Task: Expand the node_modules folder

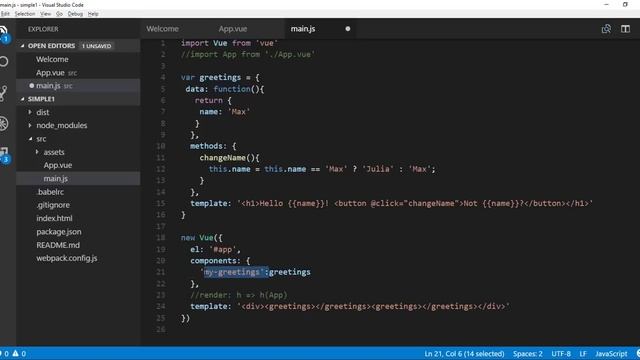Action: (30, 125)
